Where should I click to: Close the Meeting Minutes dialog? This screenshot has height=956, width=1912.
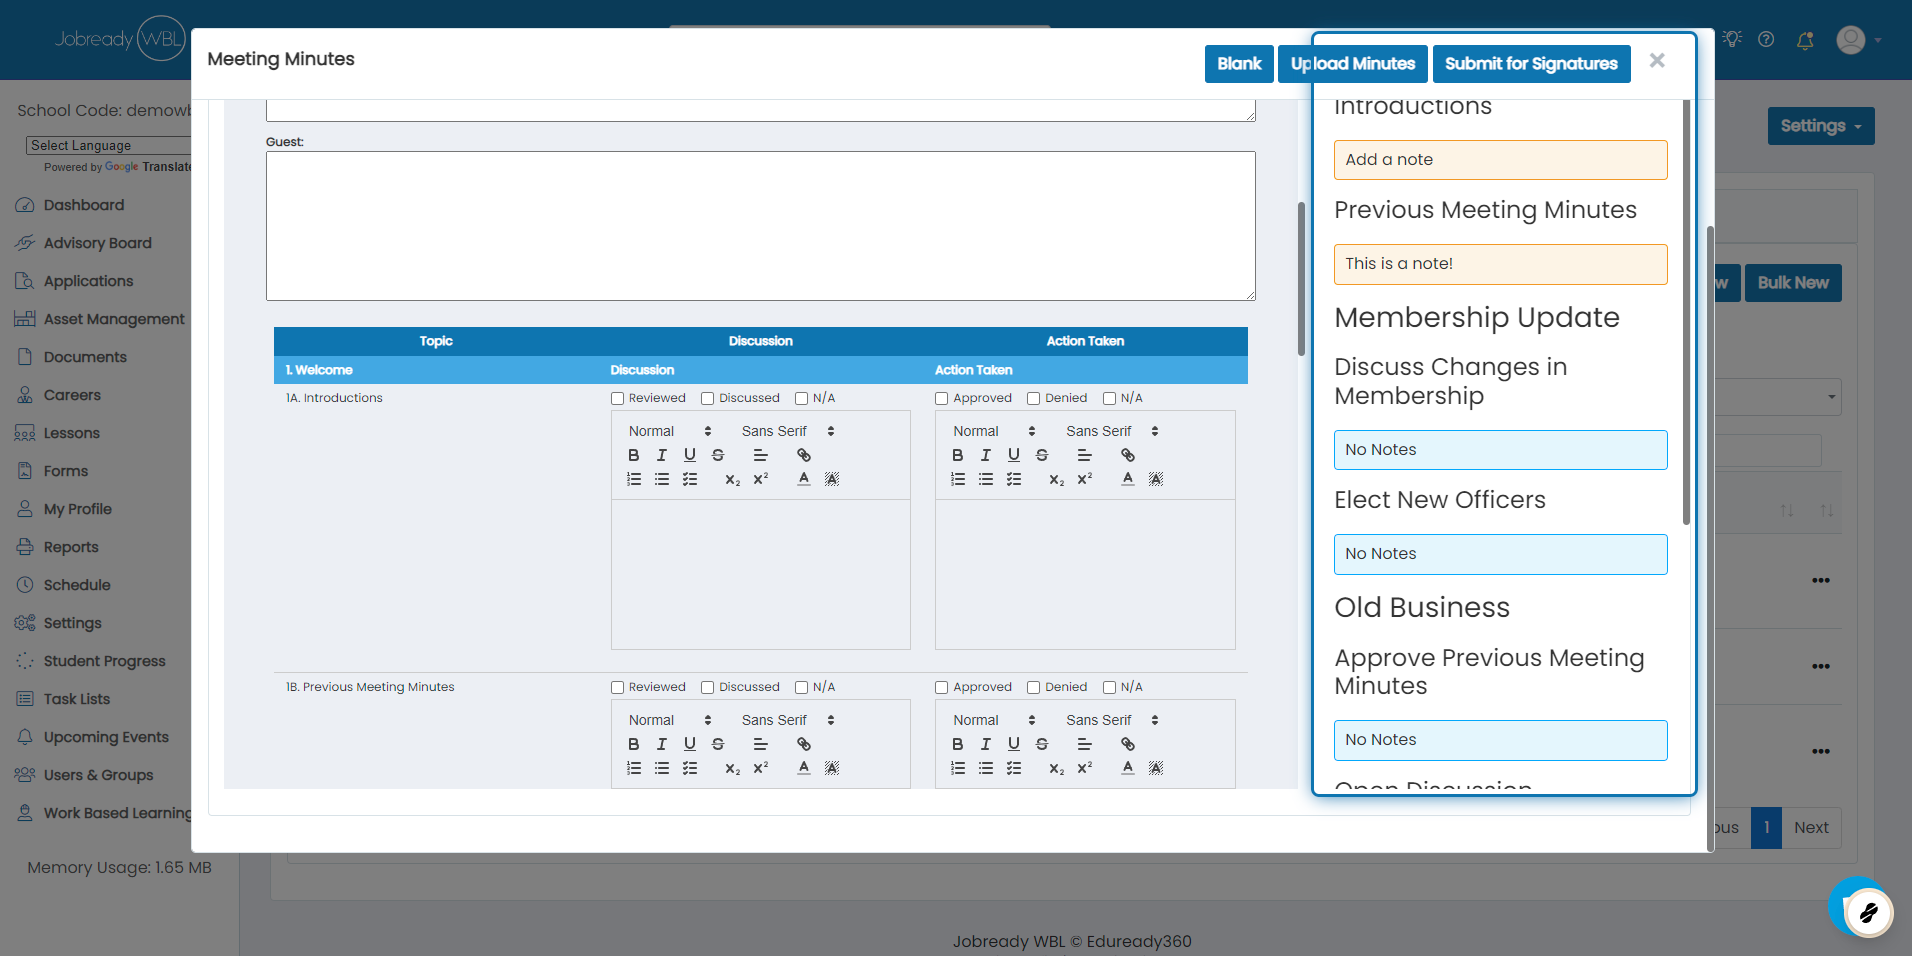coord(1657,61)
